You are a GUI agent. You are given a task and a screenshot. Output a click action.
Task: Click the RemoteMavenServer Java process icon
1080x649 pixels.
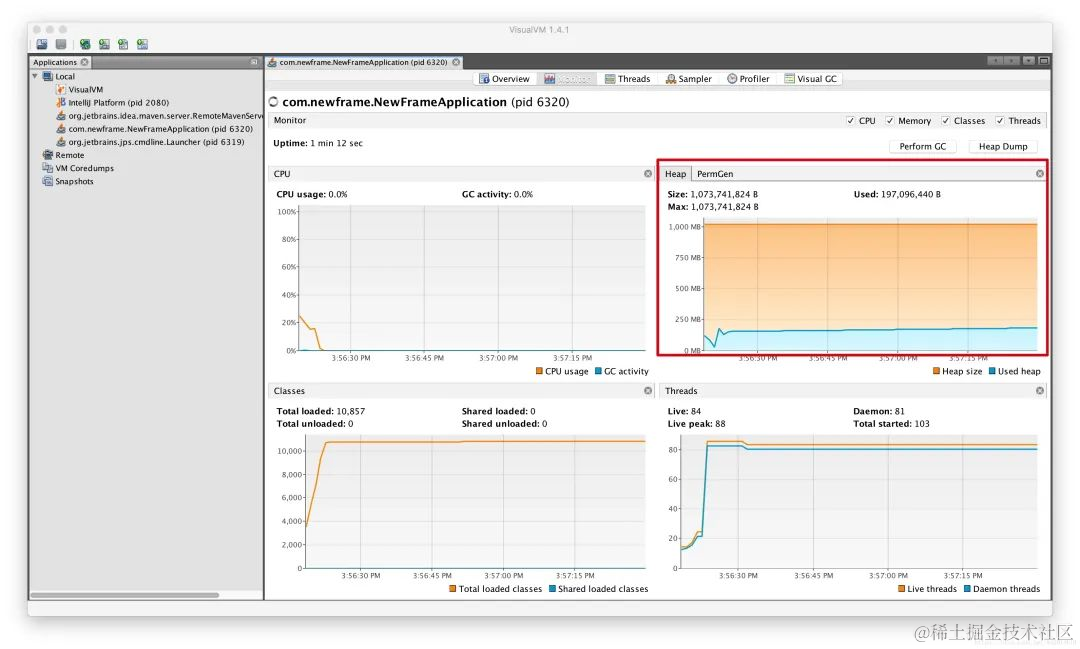(x=61, y=116)
